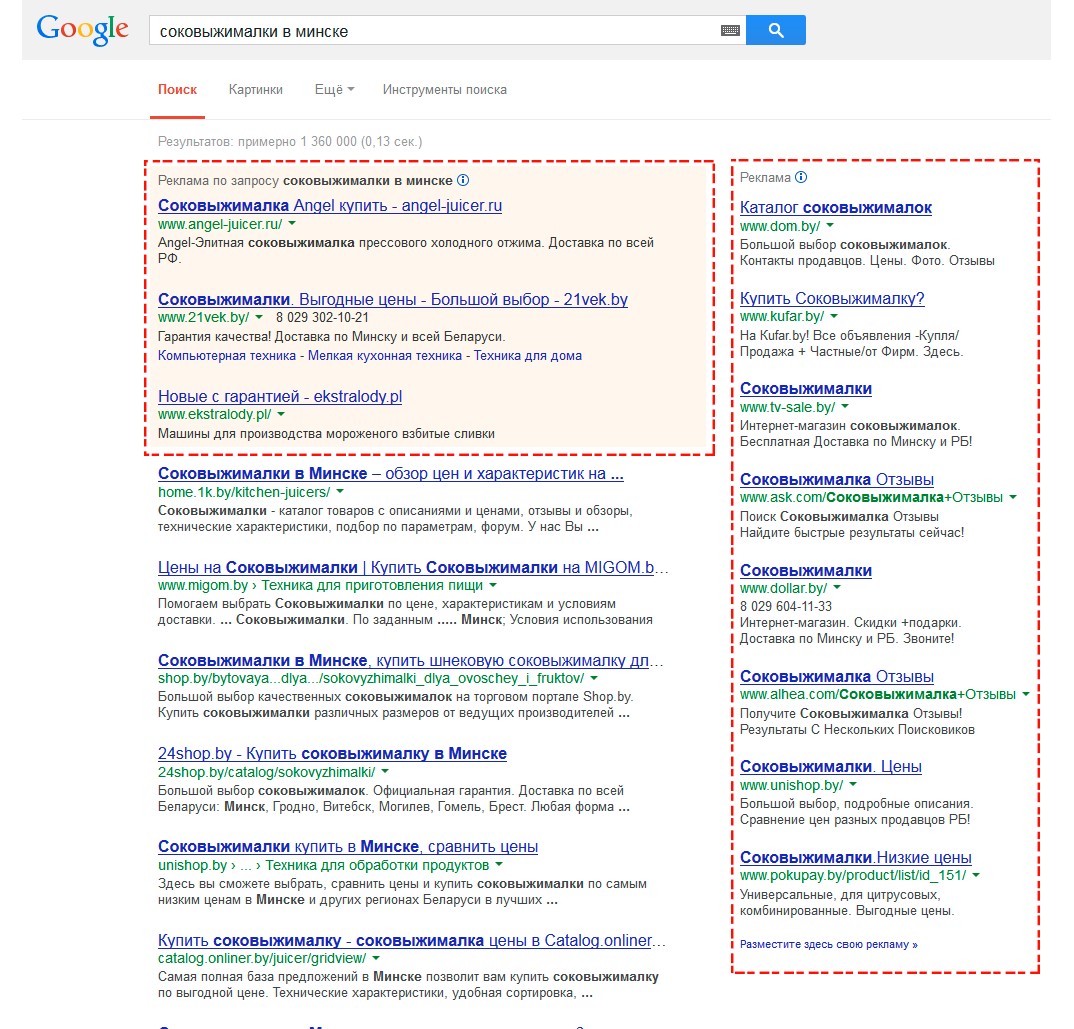Image resolution: width=1074 pixels, height=1029 pixels.
Task: Expand arrow next to alhea.com ad URL
Action: (1026, 695)
